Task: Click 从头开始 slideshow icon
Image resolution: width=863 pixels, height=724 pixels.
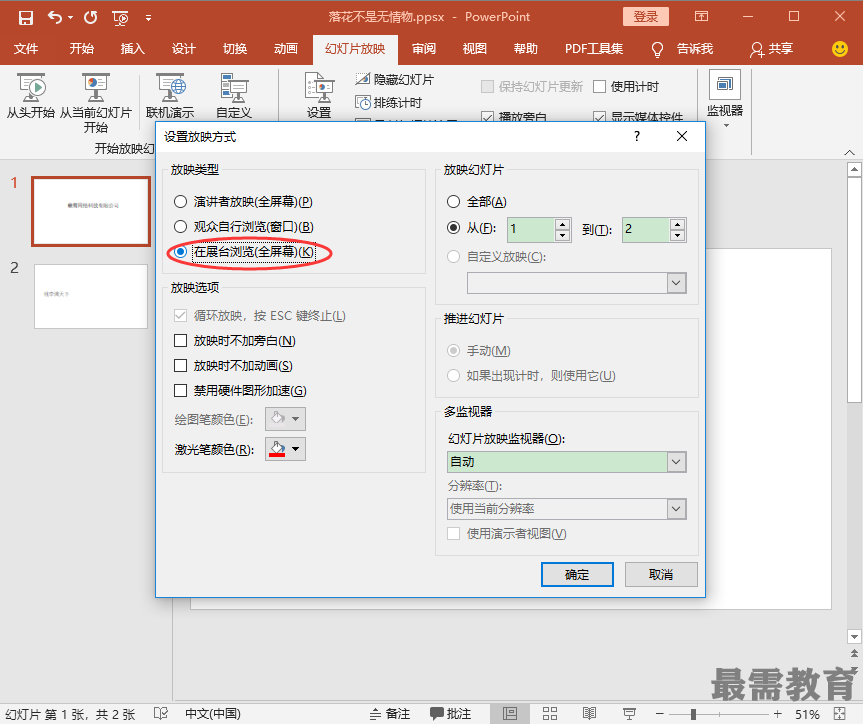Action: pos(31,97)
